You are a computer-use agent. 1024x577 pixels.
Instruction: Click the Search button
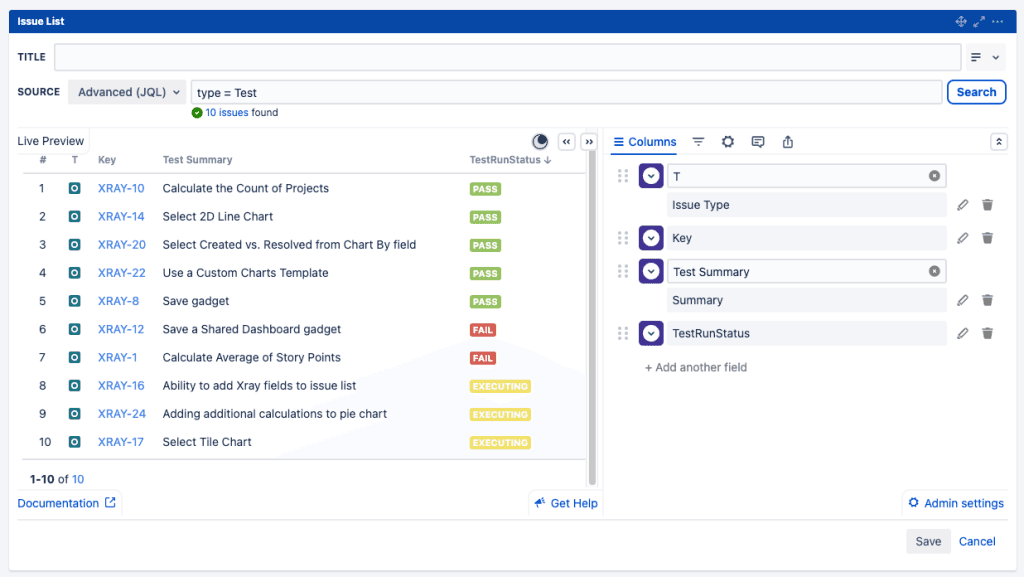click(975, 92)
